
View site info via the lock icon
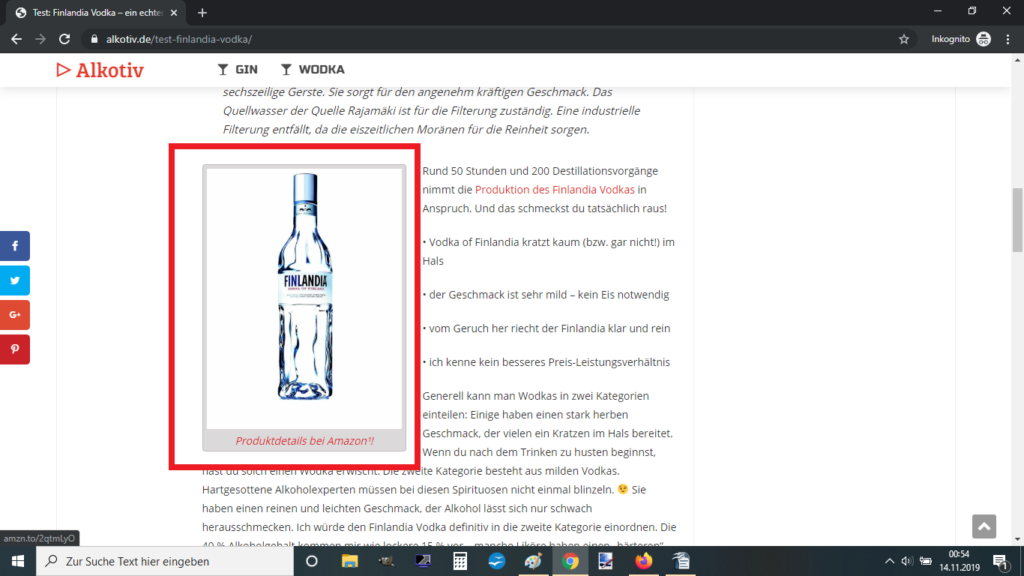(94, 39)
